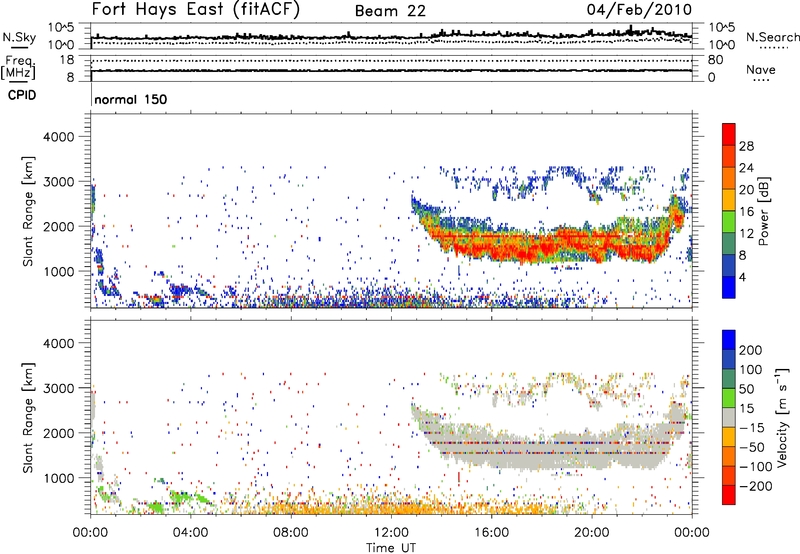Click the "−200" Velocity color bar label
This screenshot has width=800, height=554.
tap(756, 486)
